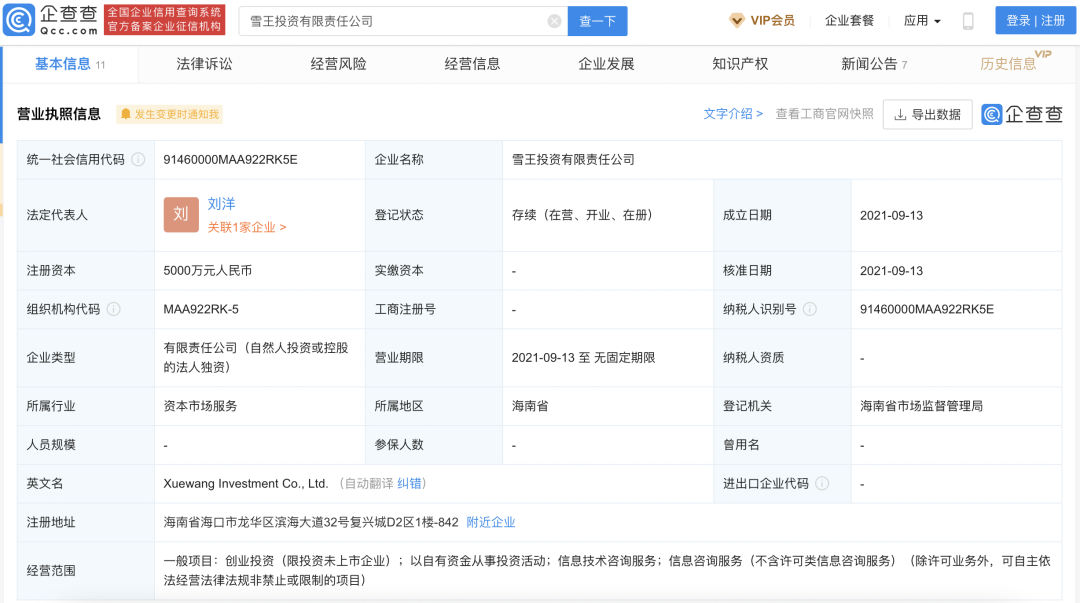Open 历史信息 VIP tab
The width and height of the screenshot is (1080, 603).
point(1014,62)
